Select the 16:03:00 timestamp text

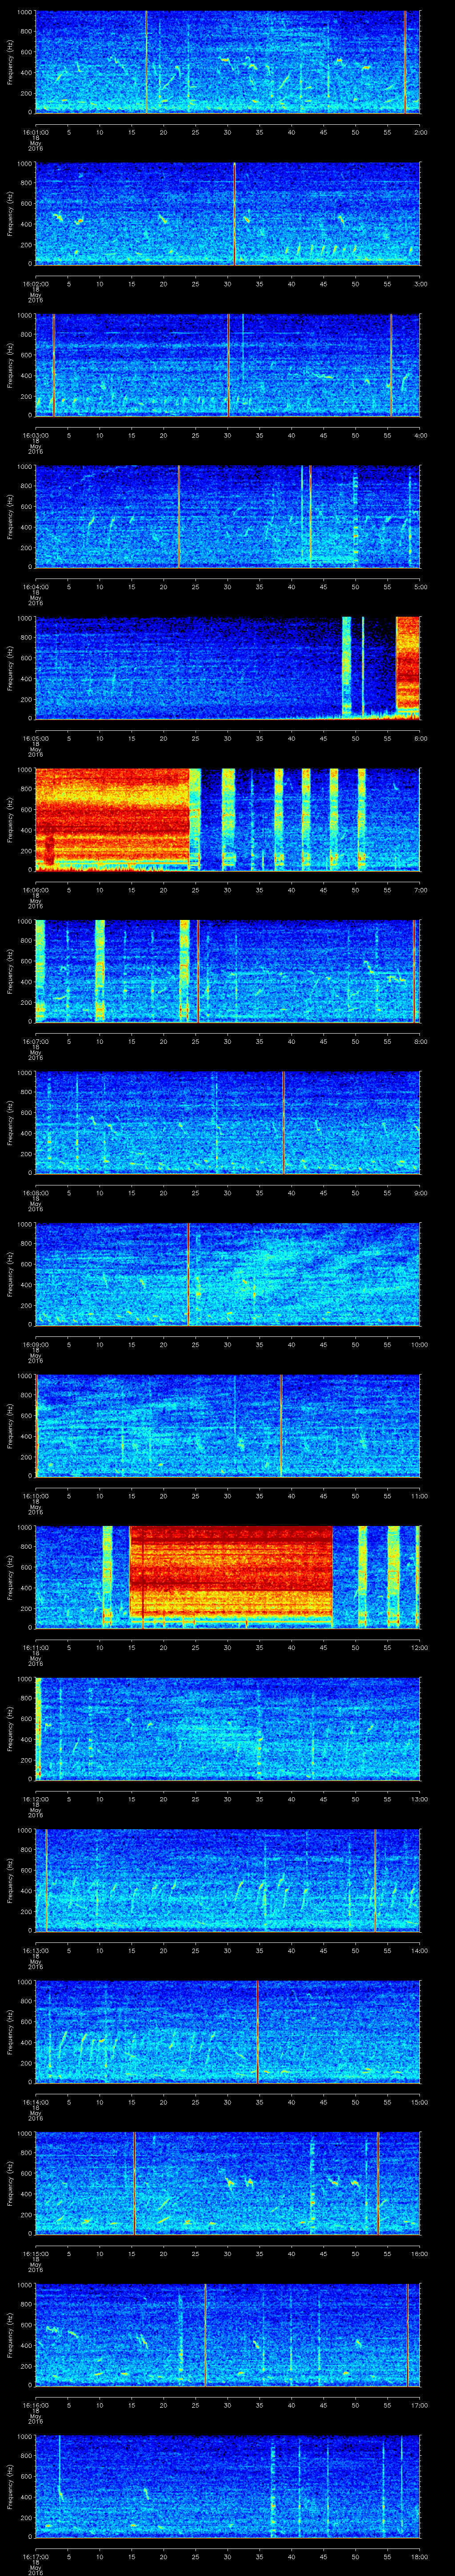point(35,435)
